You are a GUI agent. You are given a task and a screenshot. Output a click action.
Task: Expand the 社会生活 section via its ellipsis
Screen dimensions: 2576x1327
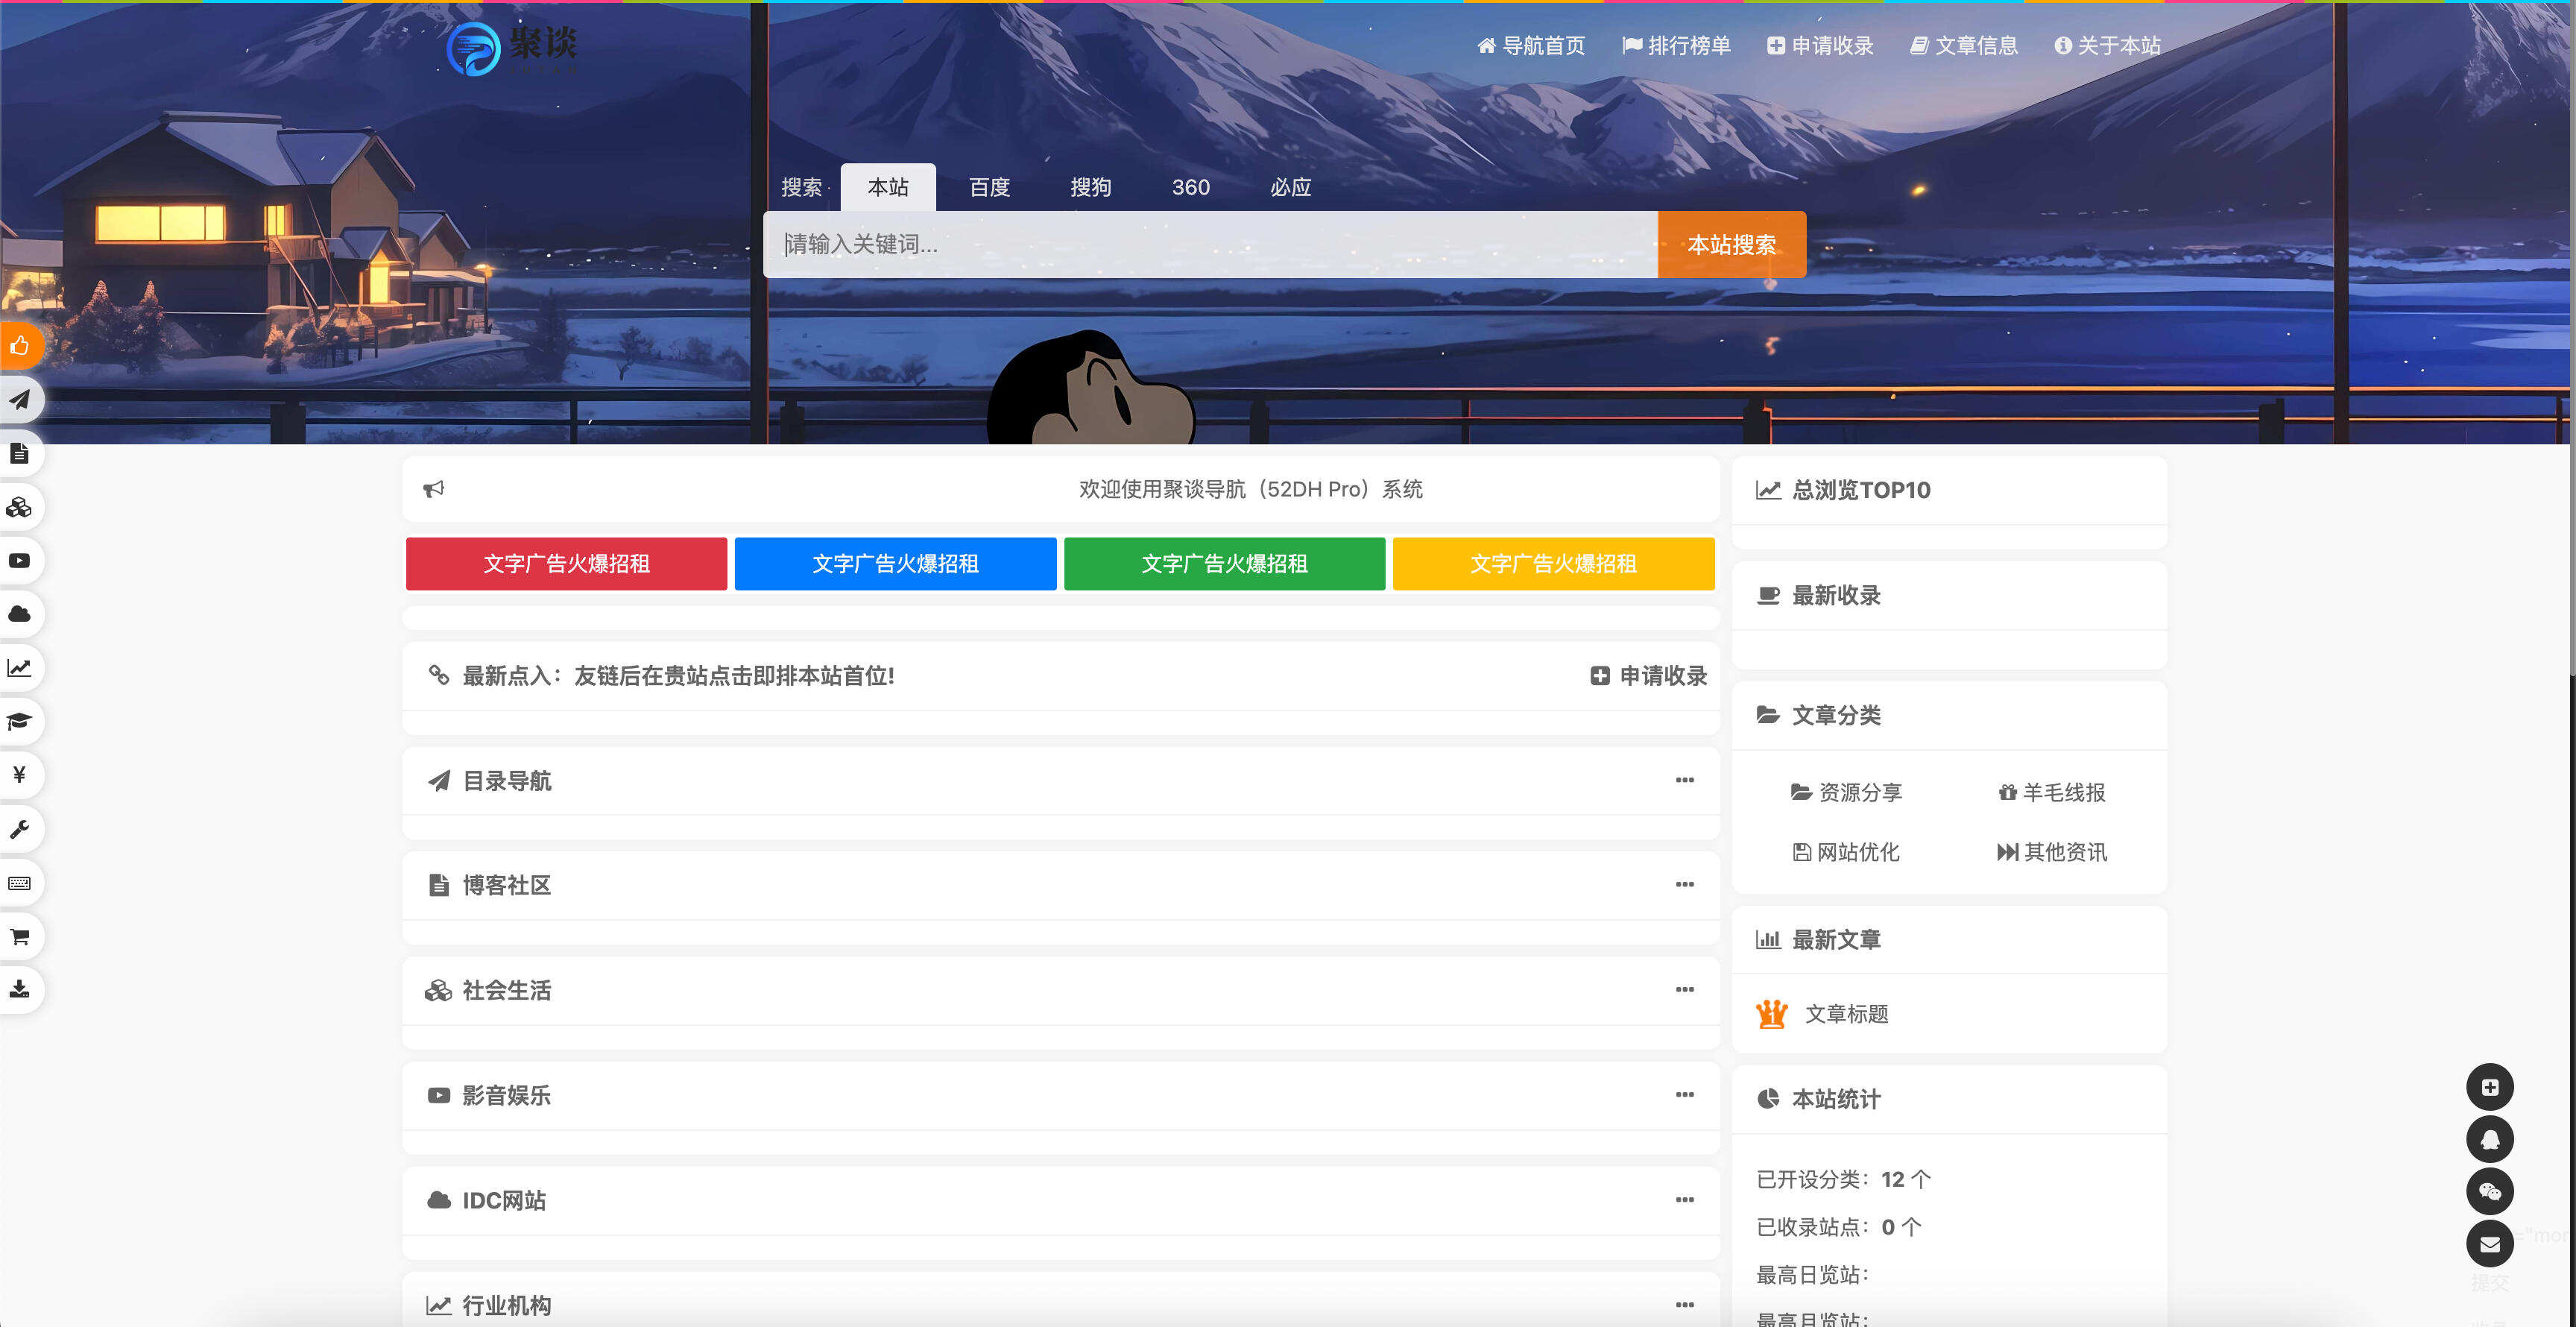(1685, 991)
